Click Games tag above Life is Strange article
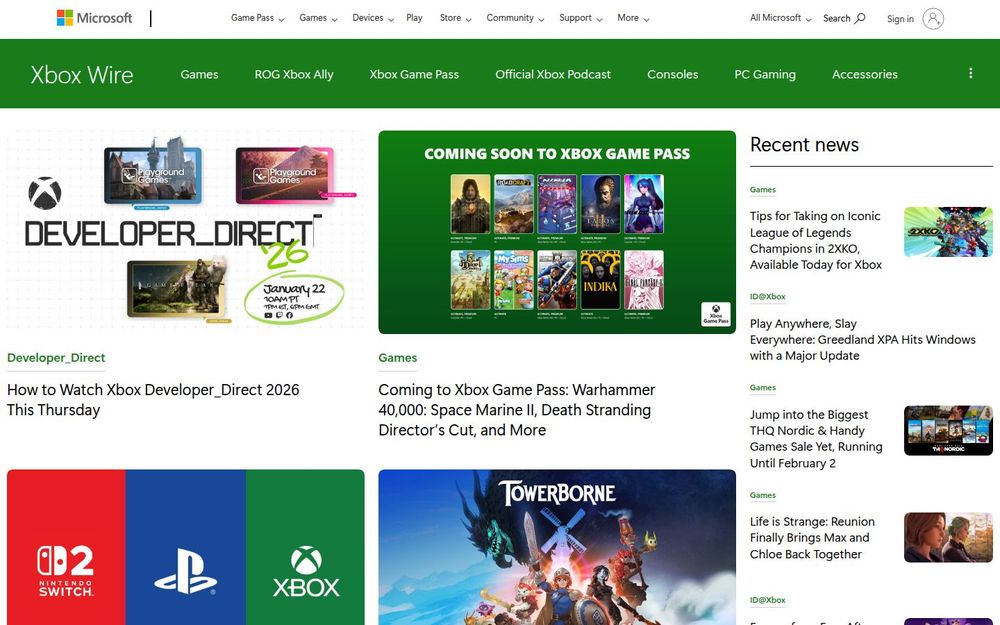1000x625 pixels. click(762, 495)
